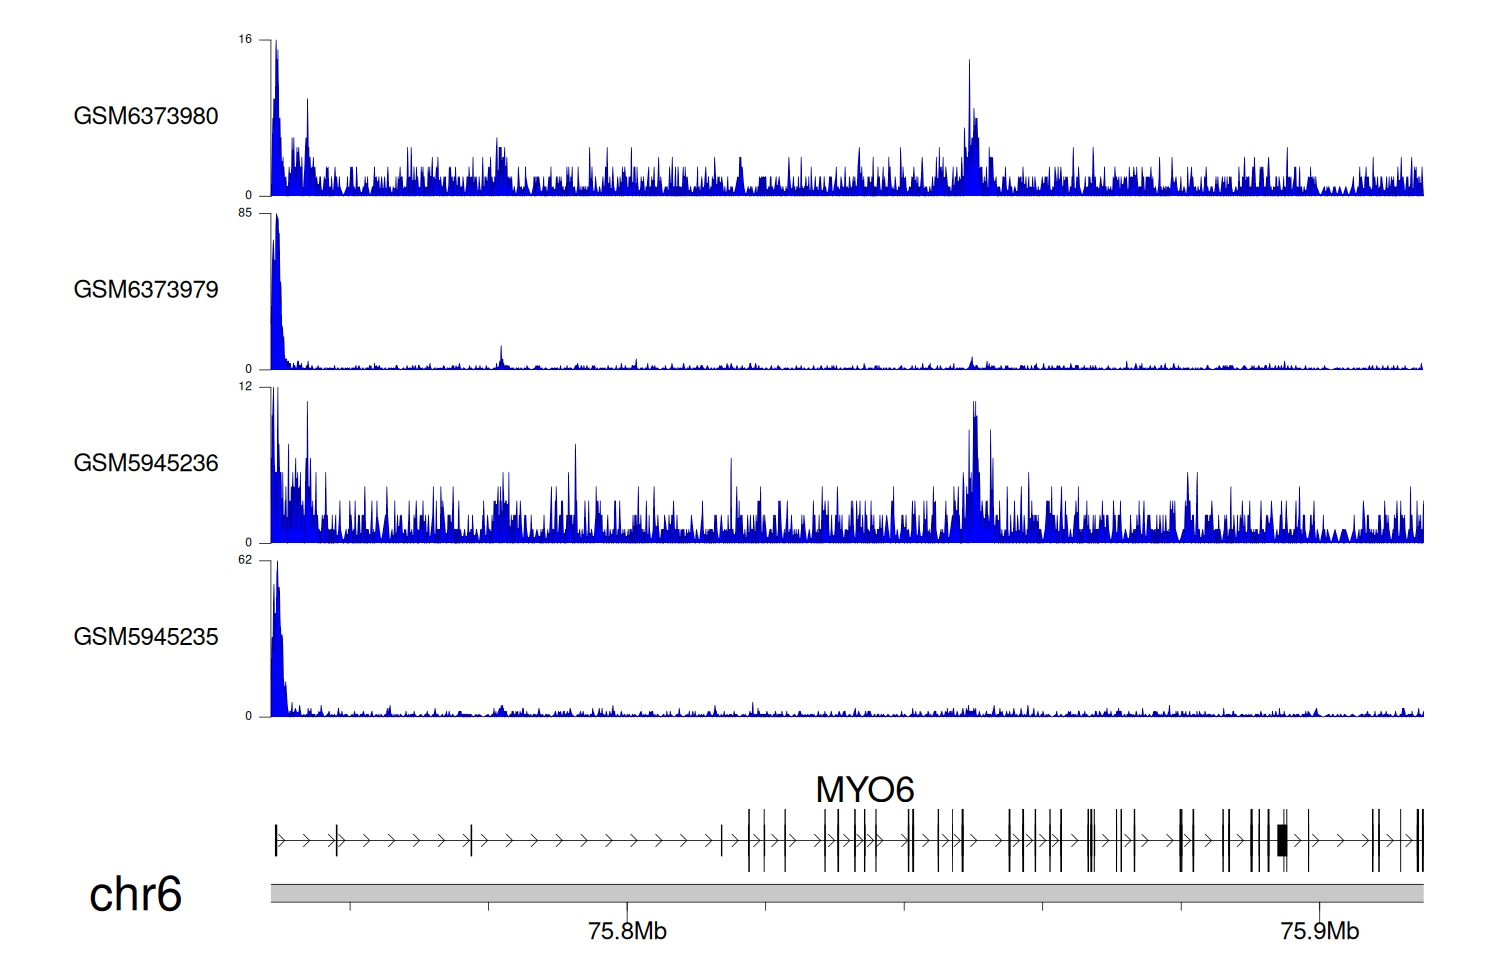Select the GSM5945236 track name
The image size is (1500, 980).
coord(146,463)
